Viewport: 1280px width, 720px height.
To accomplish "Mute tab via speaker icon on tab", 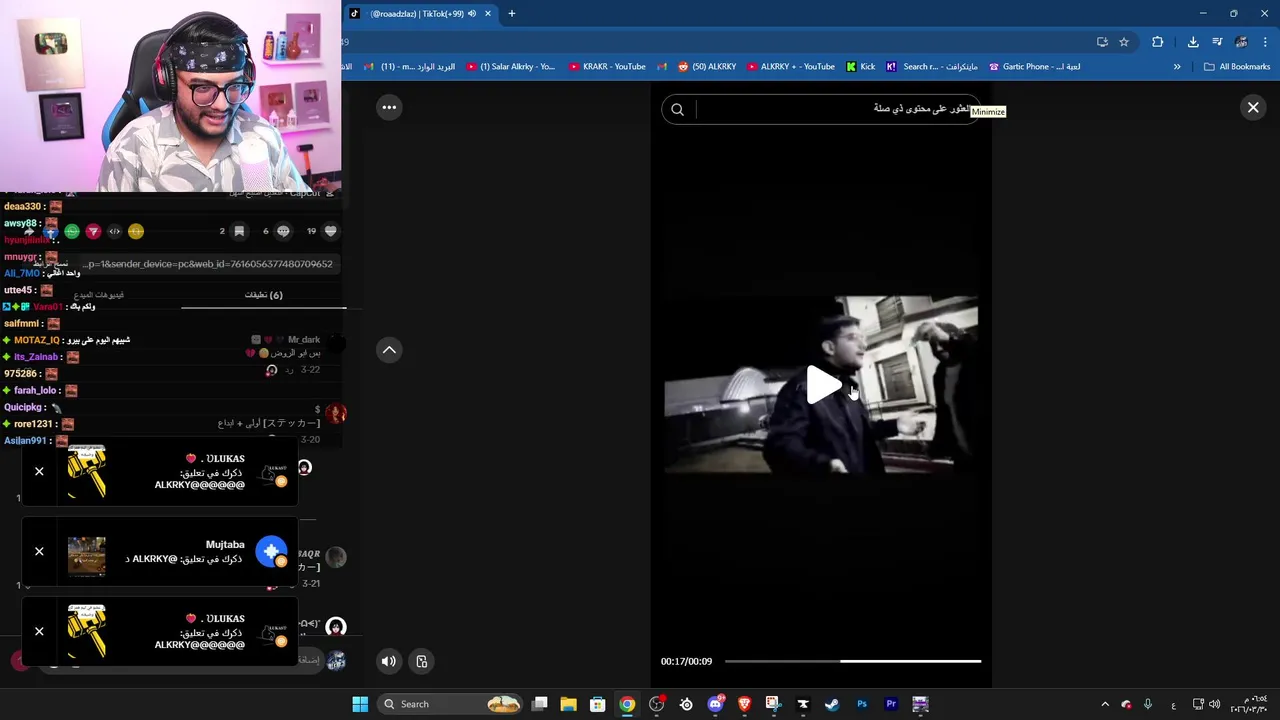I will tap(472, 14).
